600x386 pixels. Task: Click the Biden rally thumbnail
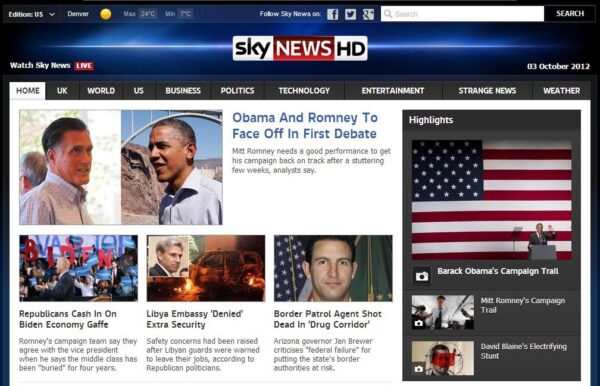tap(78, 268)
